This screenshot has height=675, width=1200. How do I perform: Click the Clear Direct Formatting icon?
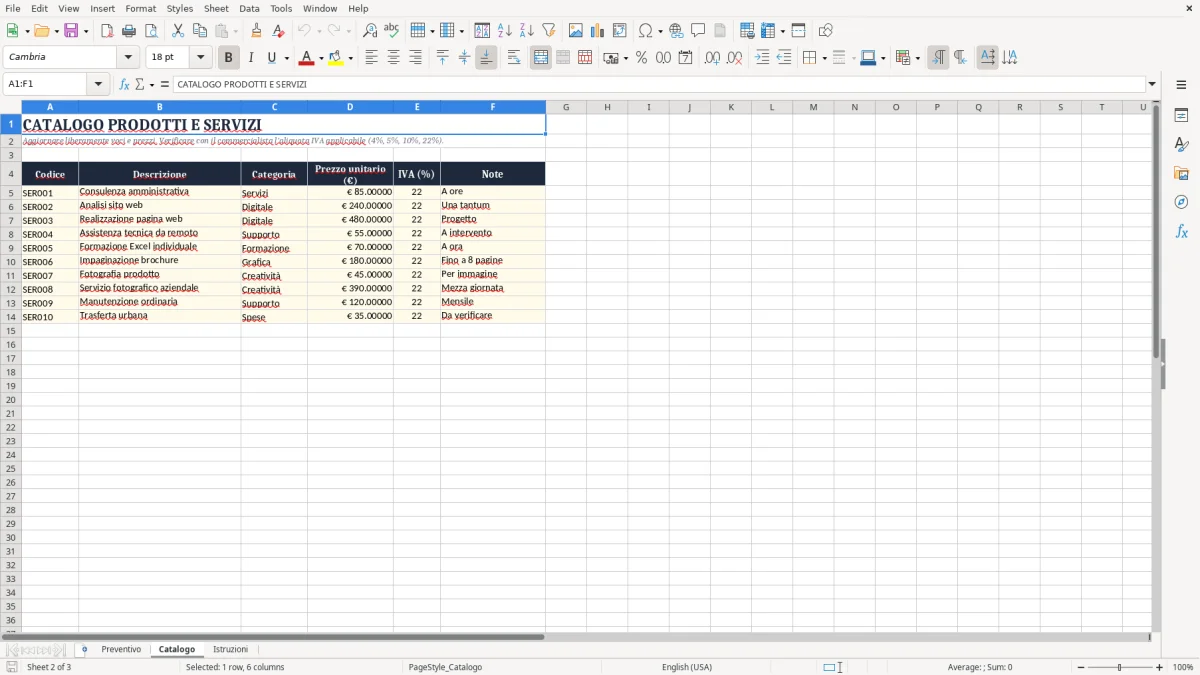pyautogui.click(x=278, y=31)
